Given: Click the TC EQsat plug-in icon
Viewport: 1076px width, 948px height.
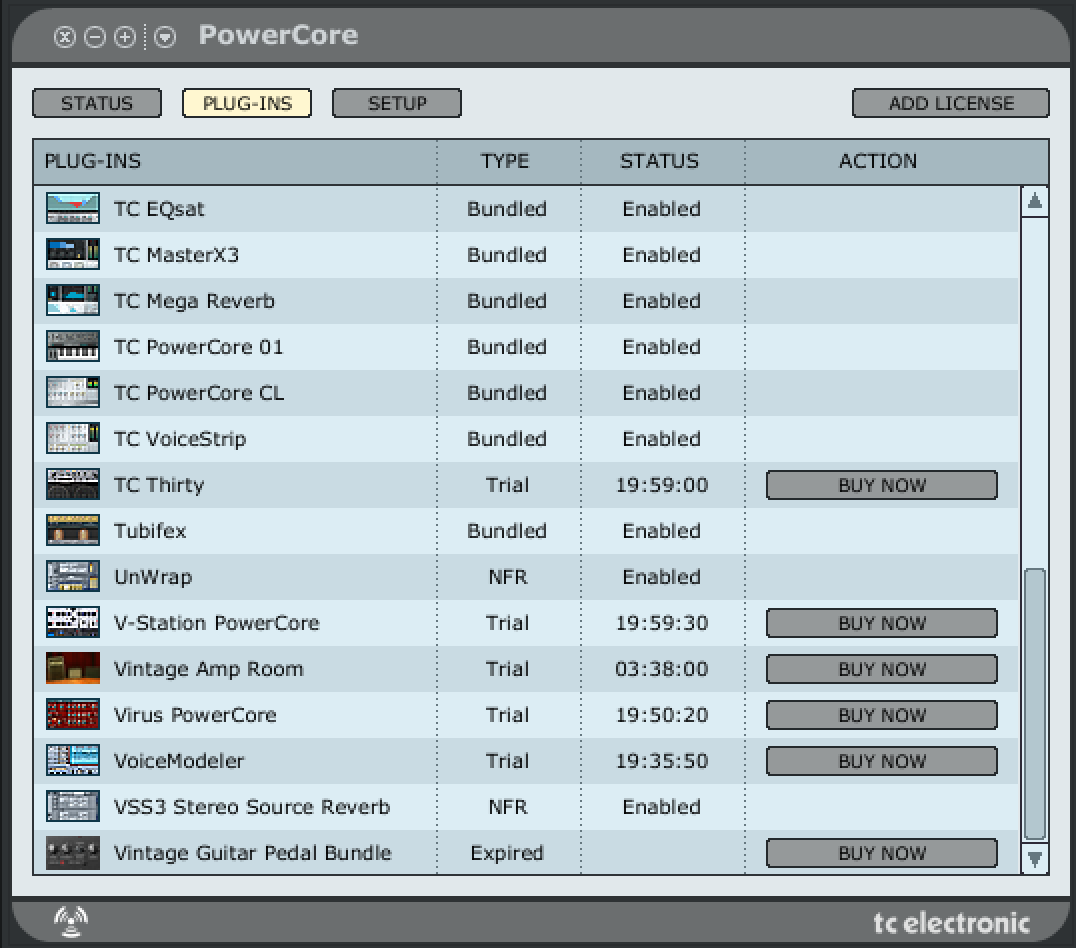Looking at the screenshot, I should [73, 209].
